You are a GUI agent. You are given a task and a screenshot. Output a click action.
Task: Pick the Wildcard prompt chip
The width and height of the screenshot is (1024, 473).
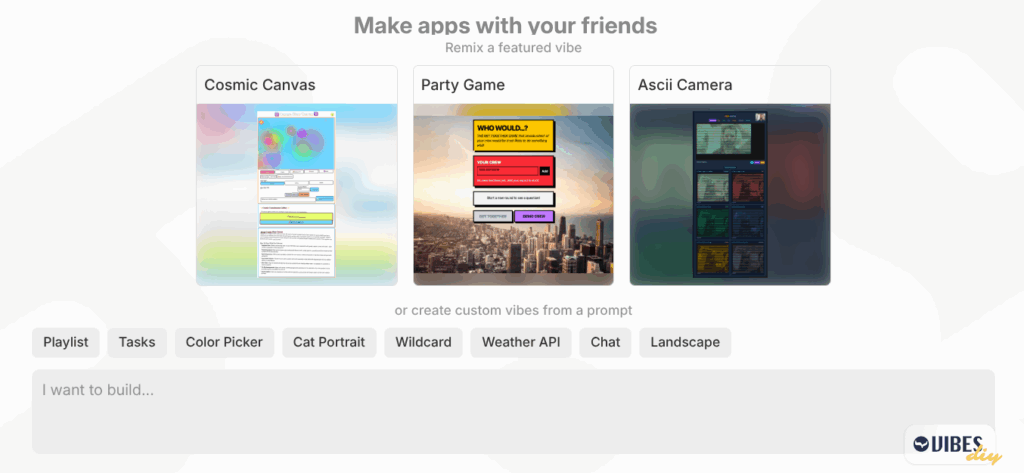[x=423, y=342]
